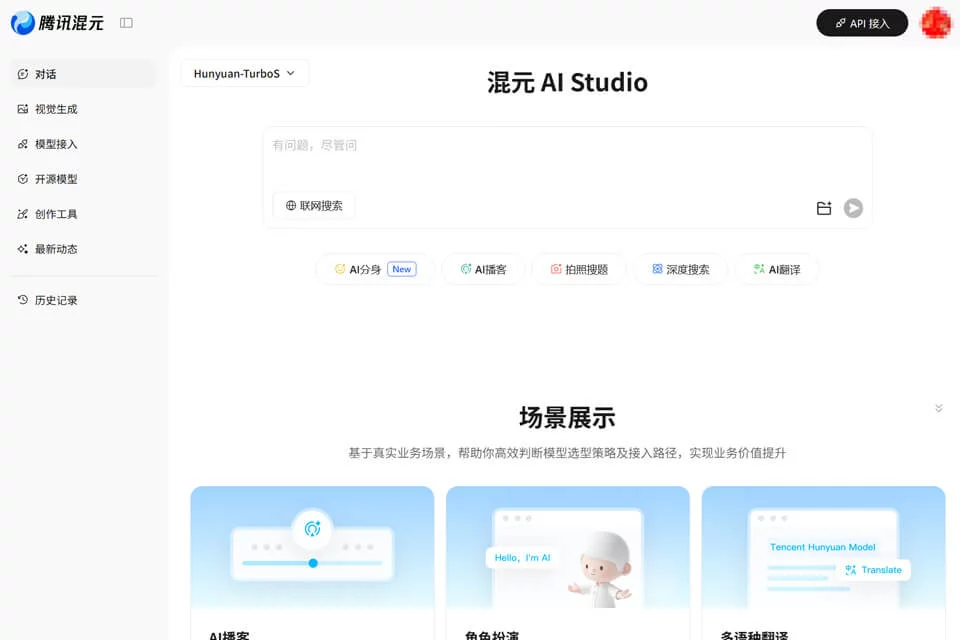This screenshot has height=640, width=960.
Task: Open the AI播客 scenario card
Action: pos(312,563)
